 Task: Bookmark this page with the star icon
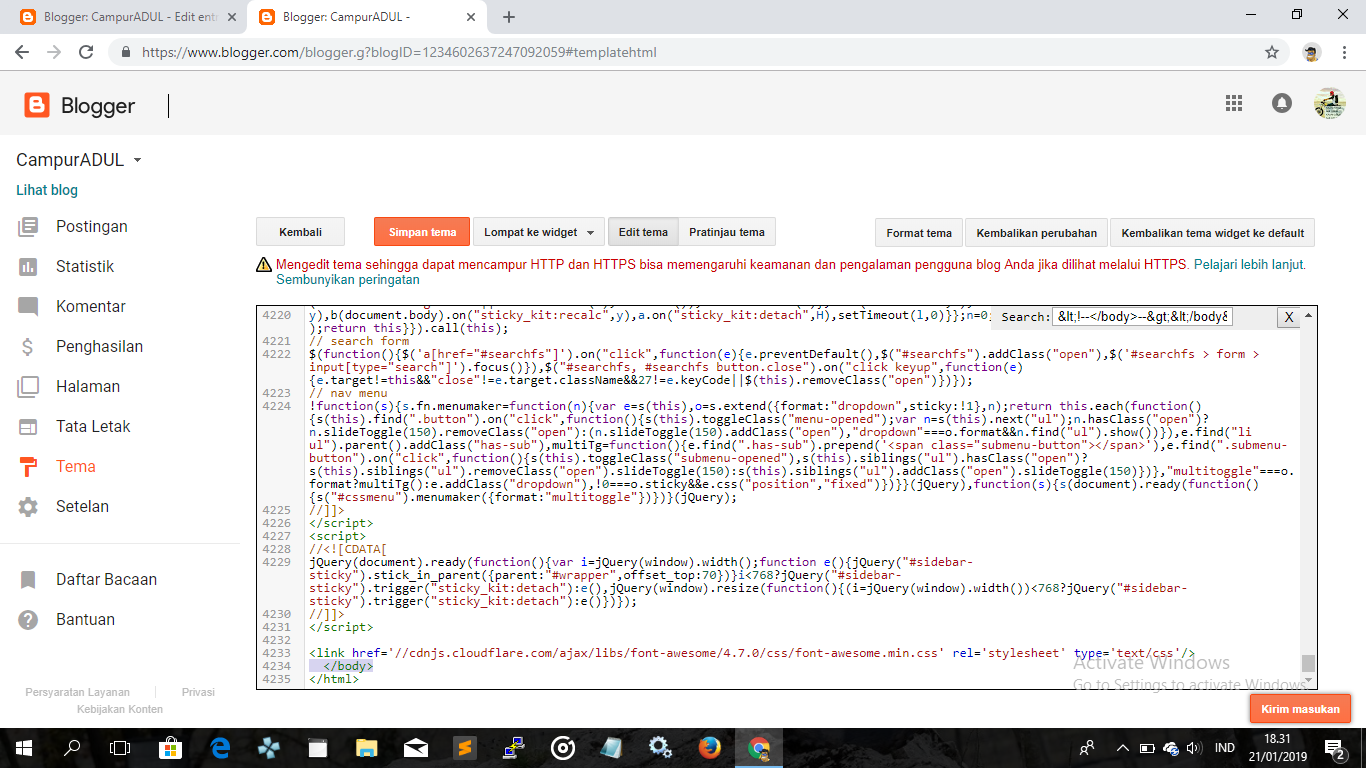point(1272,52)
